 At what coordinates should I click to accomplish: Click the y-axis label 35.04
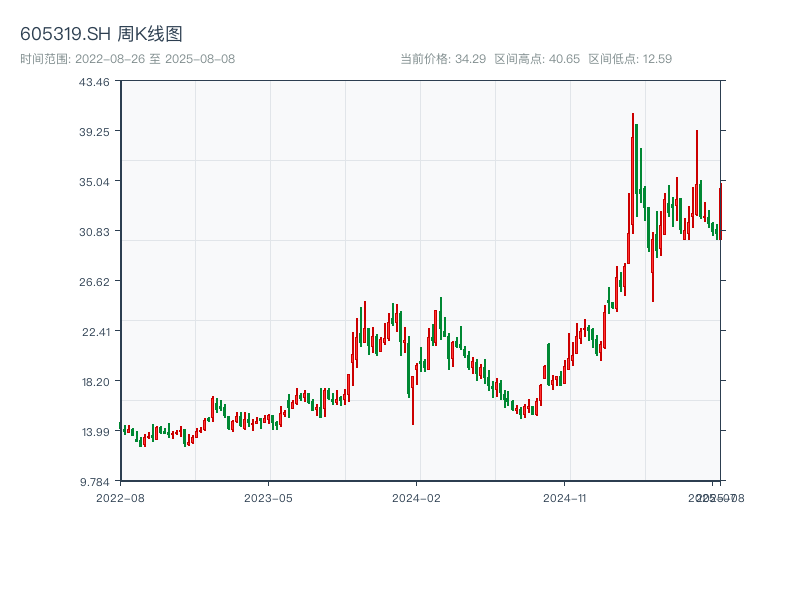[94, 182]
